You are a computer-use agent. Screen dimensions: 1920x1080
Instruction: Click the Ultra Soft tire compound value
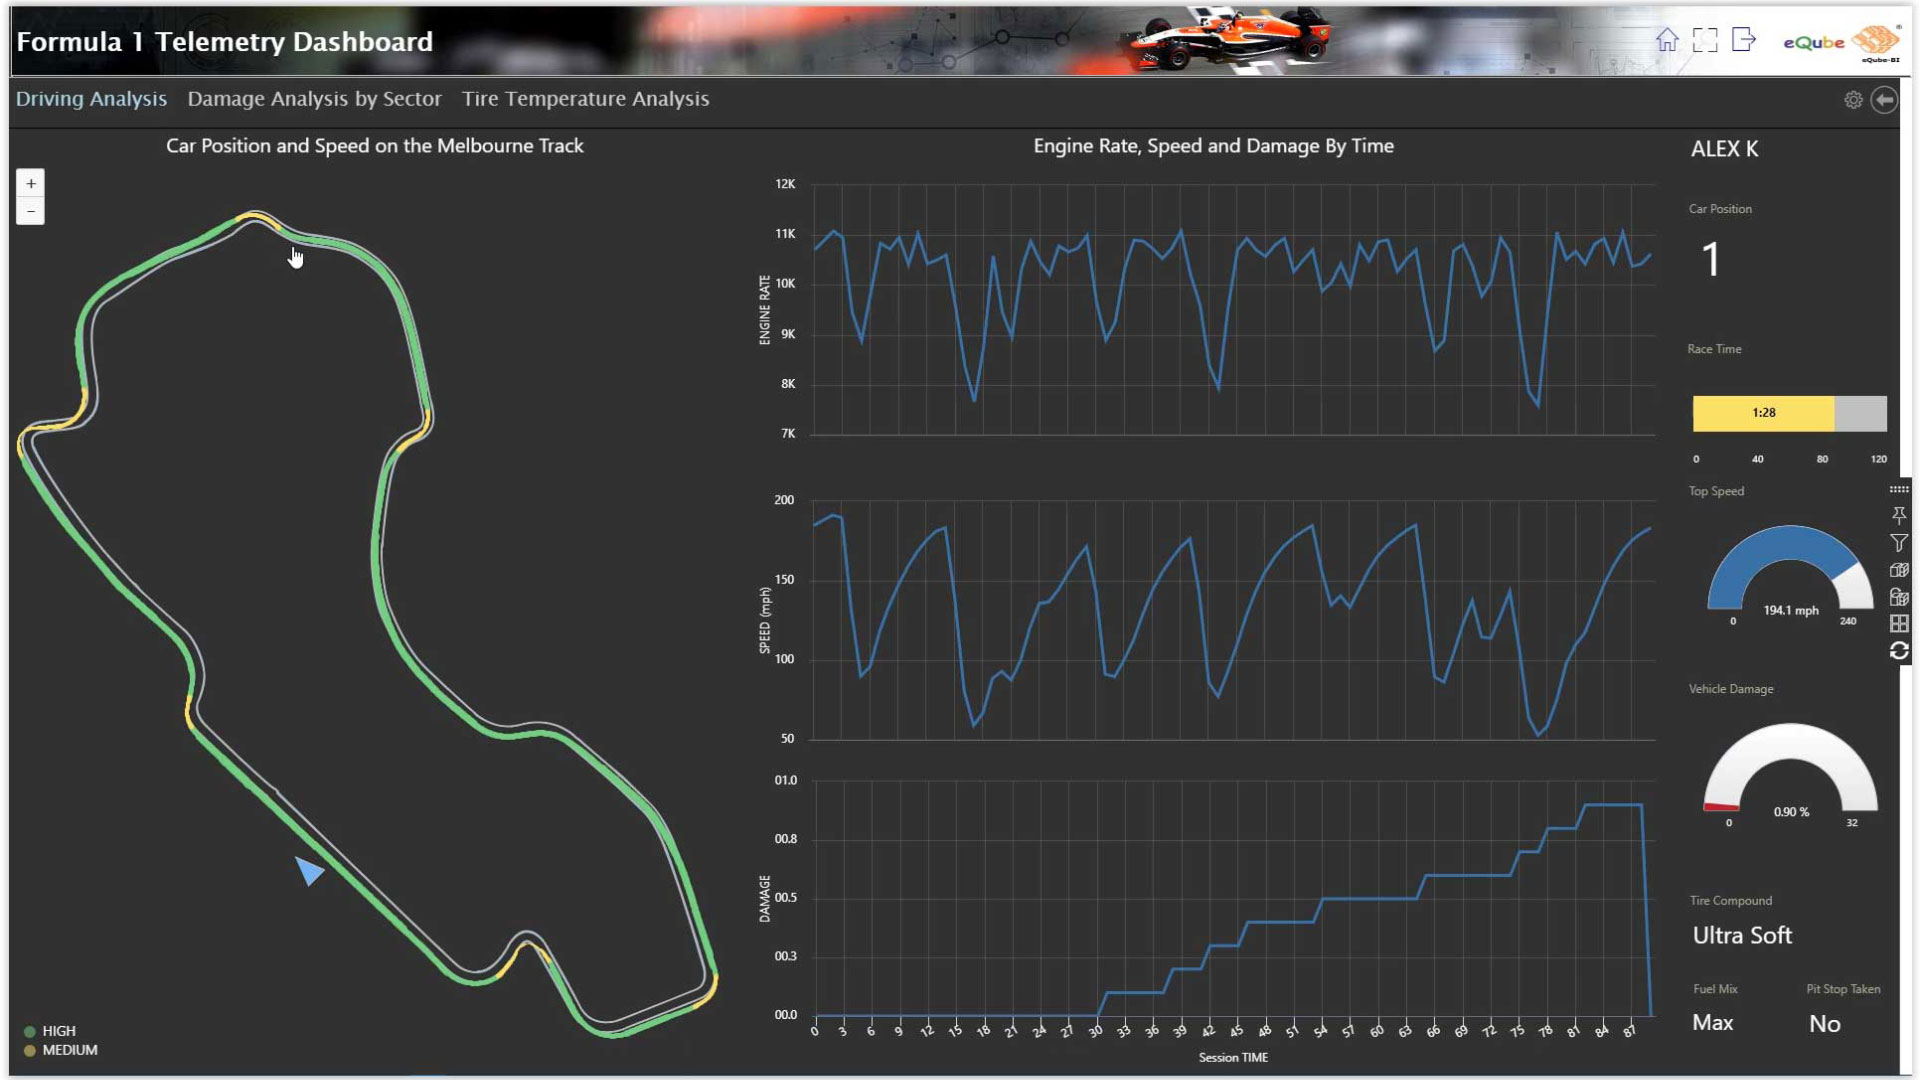point(1742,936)
